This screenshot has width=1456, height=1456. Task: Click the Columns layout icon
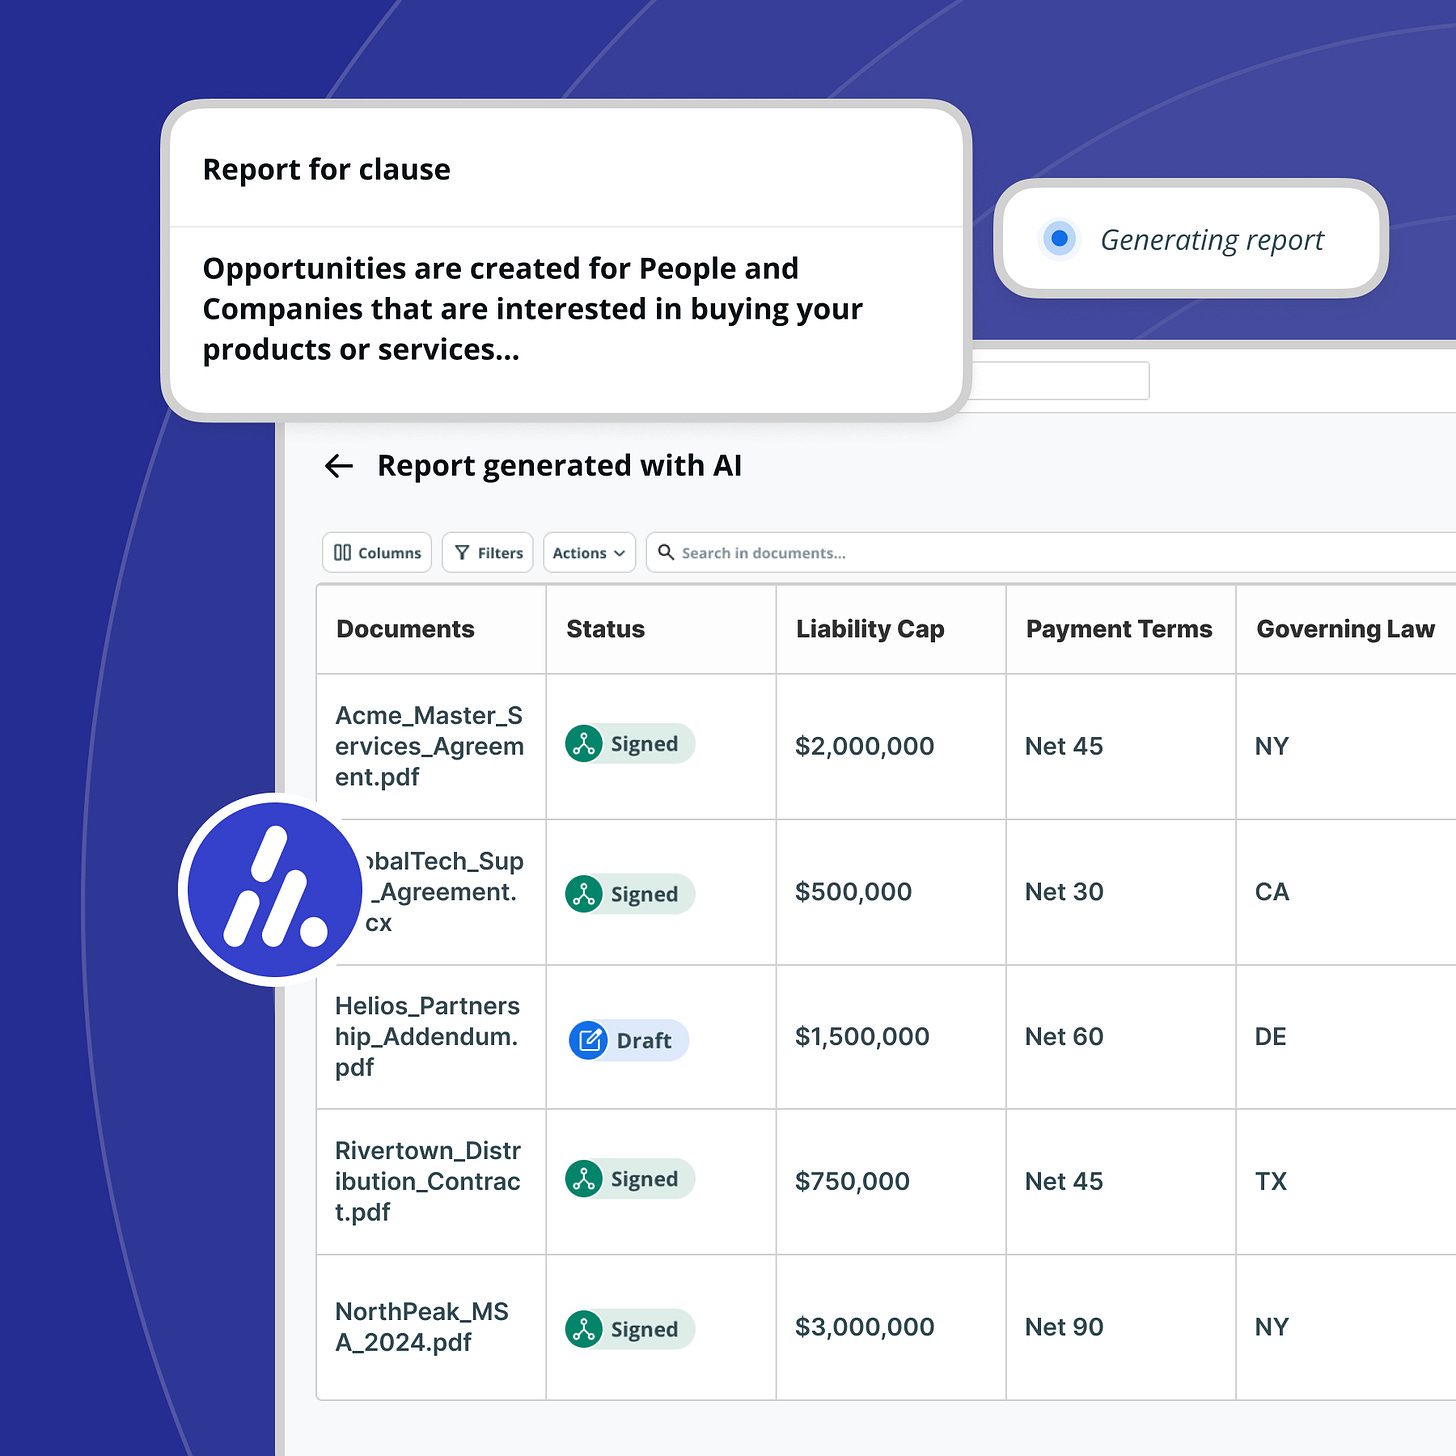click(x=342, y=553)
